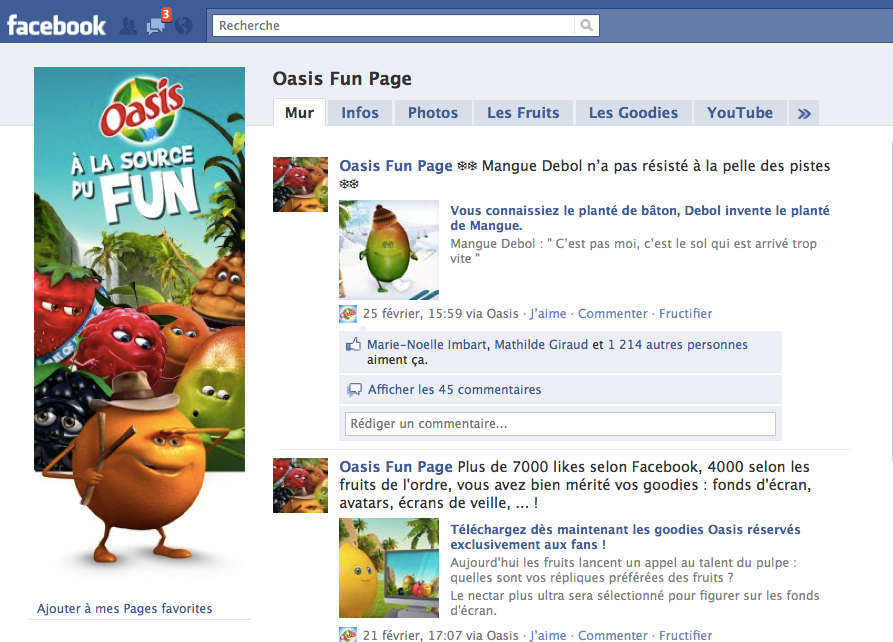
Task: Click Oasis Fun Page name on Mangue post
Action: pyautogui.click(x=396, y=166)
